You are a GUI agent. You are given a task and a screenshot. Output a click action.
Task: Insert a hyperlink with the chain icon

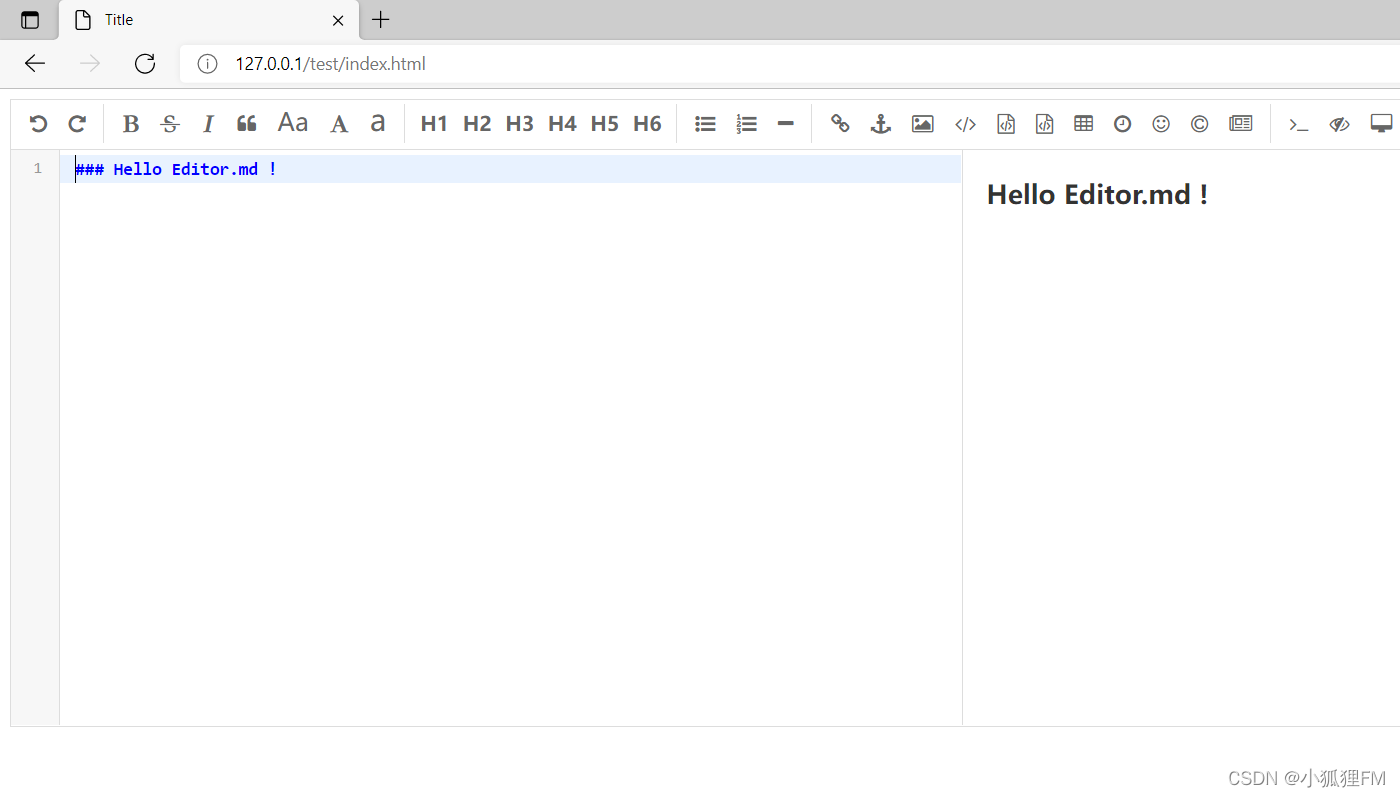(840, 124)
